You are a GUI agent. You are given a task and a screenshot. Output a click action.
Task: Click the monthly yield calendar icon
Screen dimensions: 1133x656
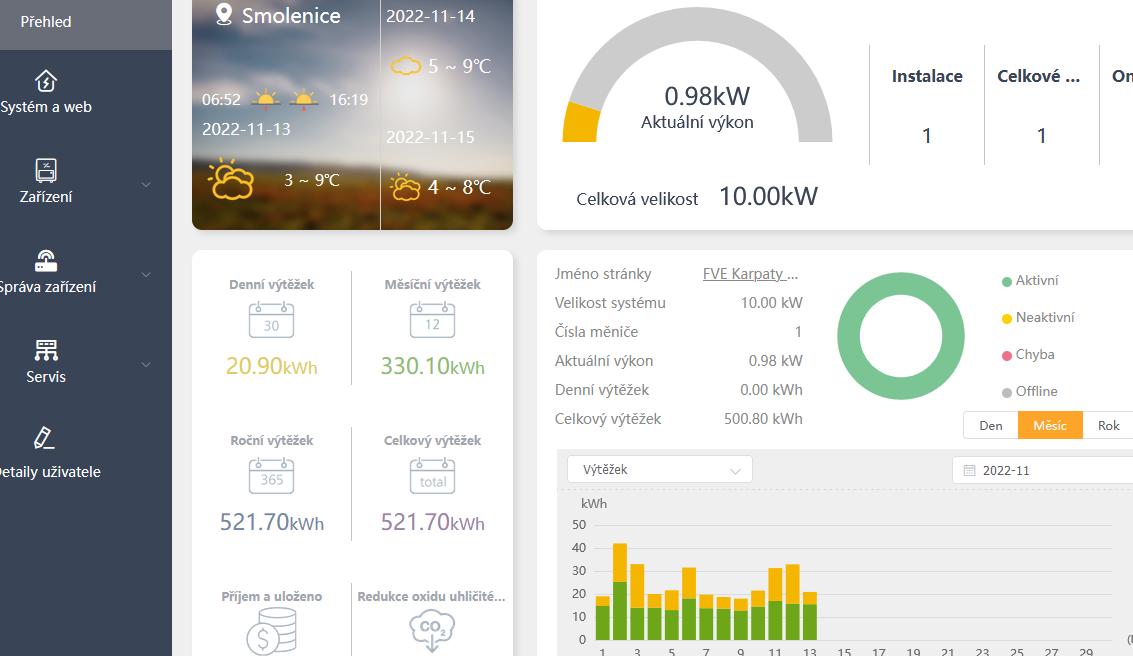pos(432,320)
